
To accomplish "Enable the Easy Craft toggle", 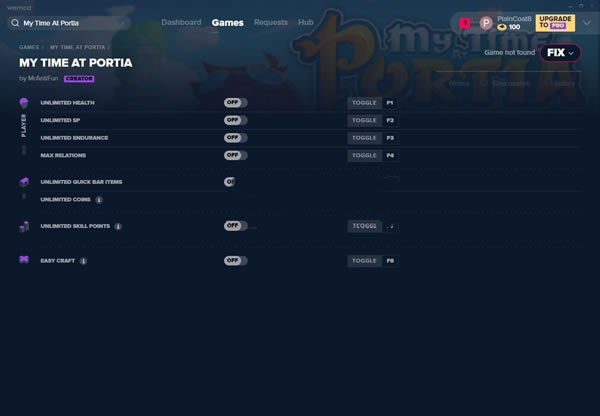I will (x=235, y=261).
